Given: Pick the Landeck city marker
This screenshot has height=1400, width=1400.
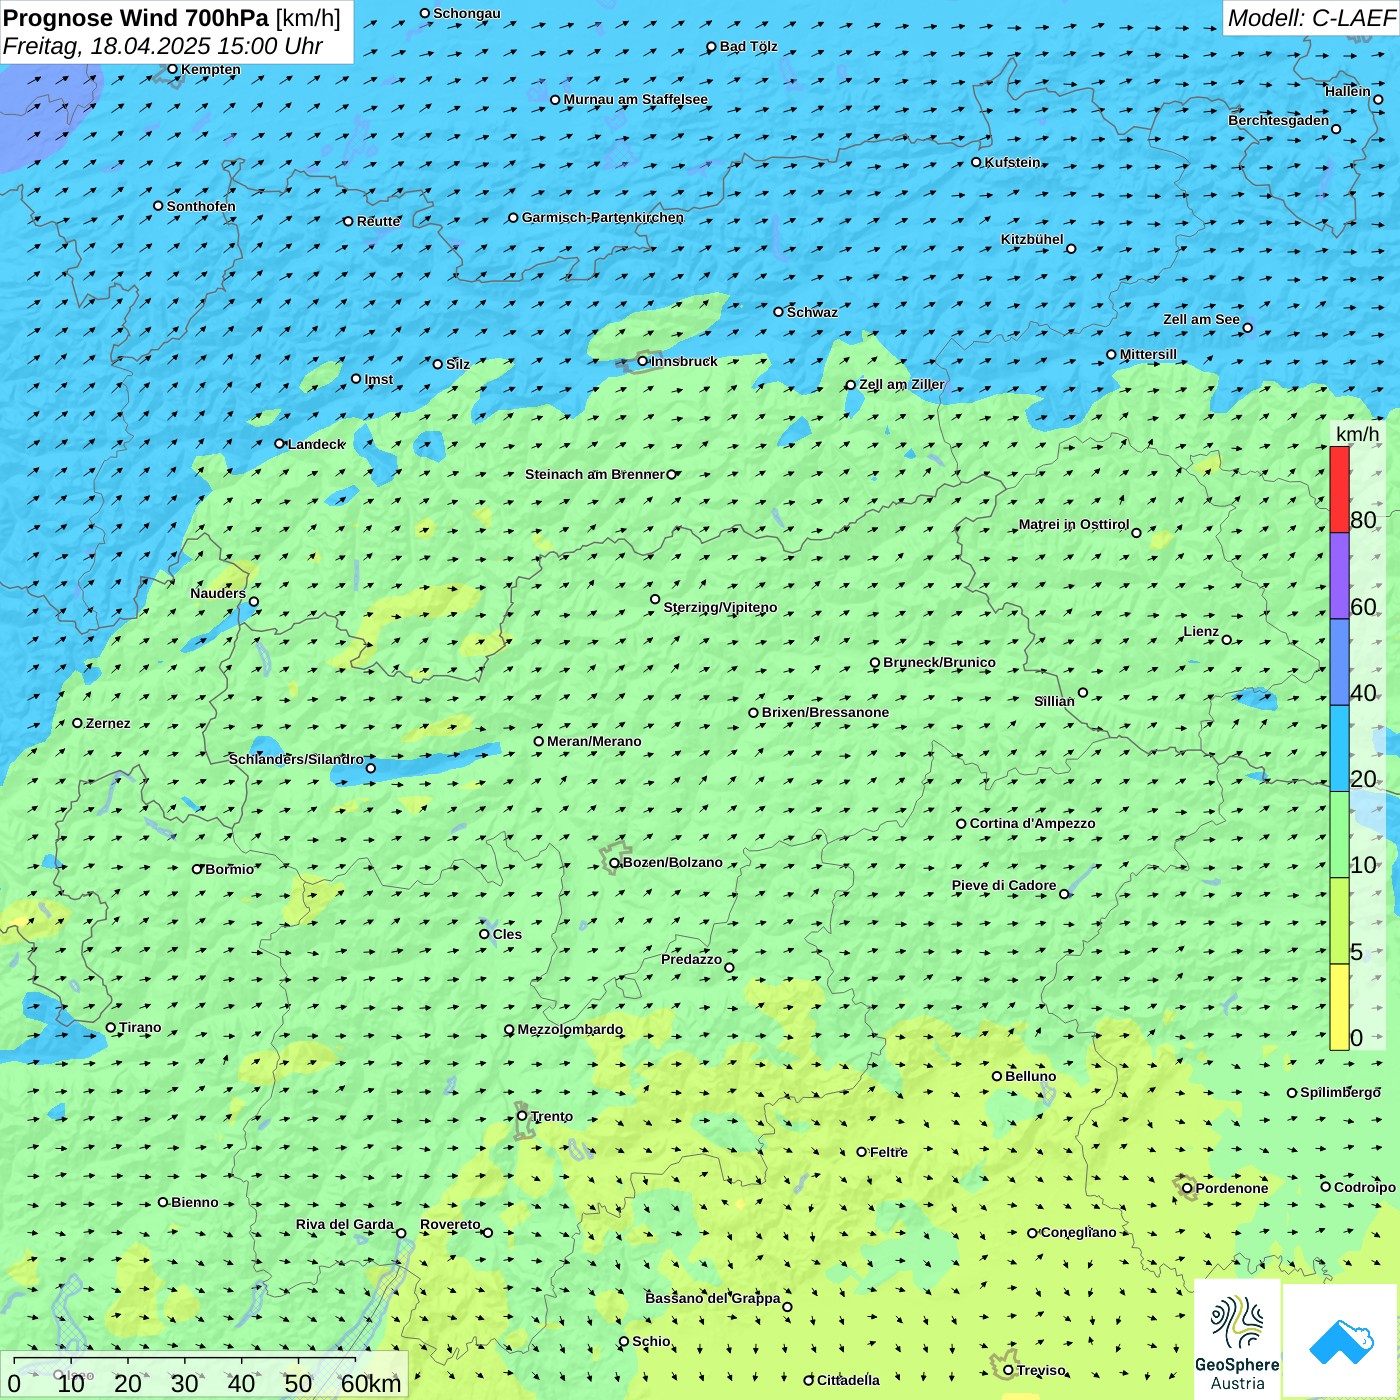Looking at the screenshot, I should point(280,444).
